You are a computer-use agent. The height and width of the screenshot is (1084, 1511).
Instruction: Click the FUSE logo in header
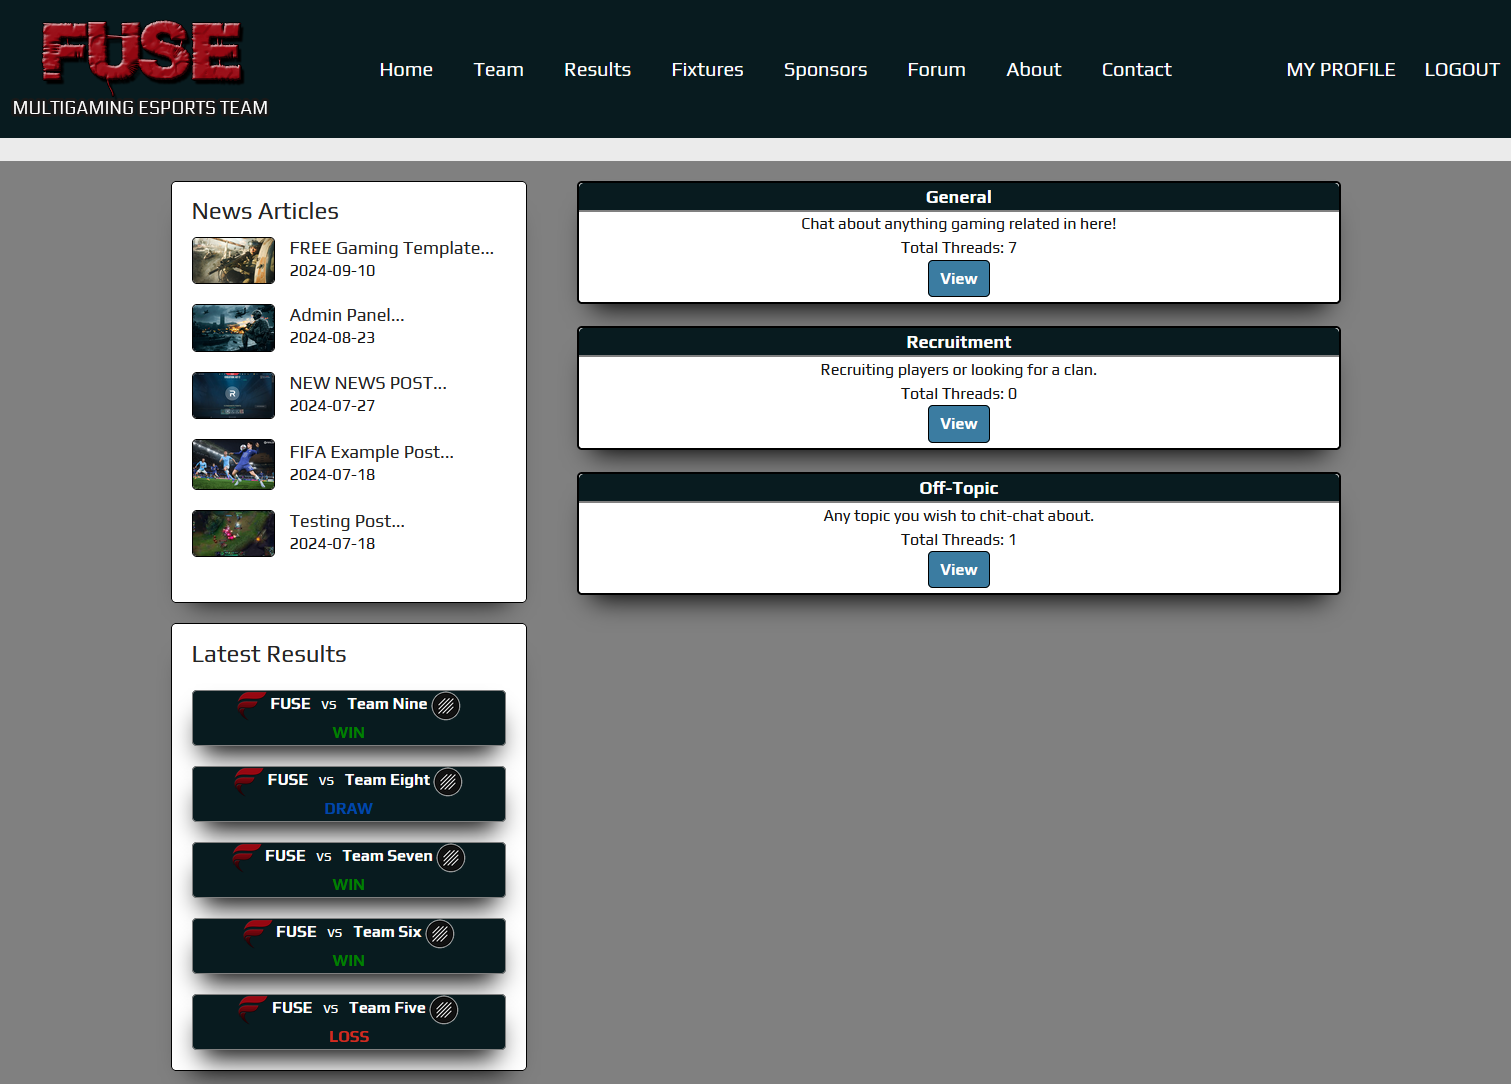pyautogui.click(x=141, y=52)
